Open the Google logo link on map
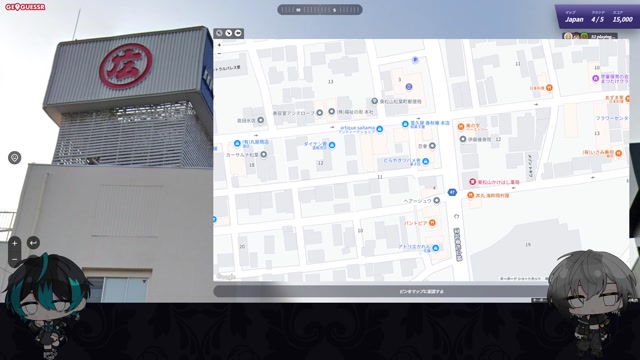The height and width of the screenshot is (360, 640). pos(226,276)
